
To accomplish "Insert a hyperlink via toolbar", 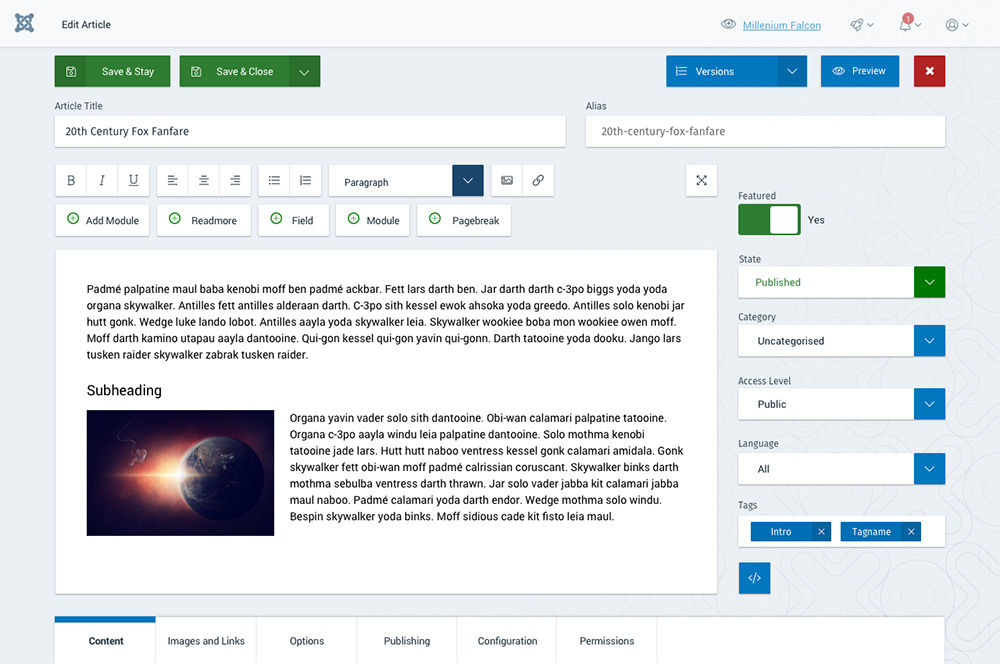I will [x=538, y=181].
